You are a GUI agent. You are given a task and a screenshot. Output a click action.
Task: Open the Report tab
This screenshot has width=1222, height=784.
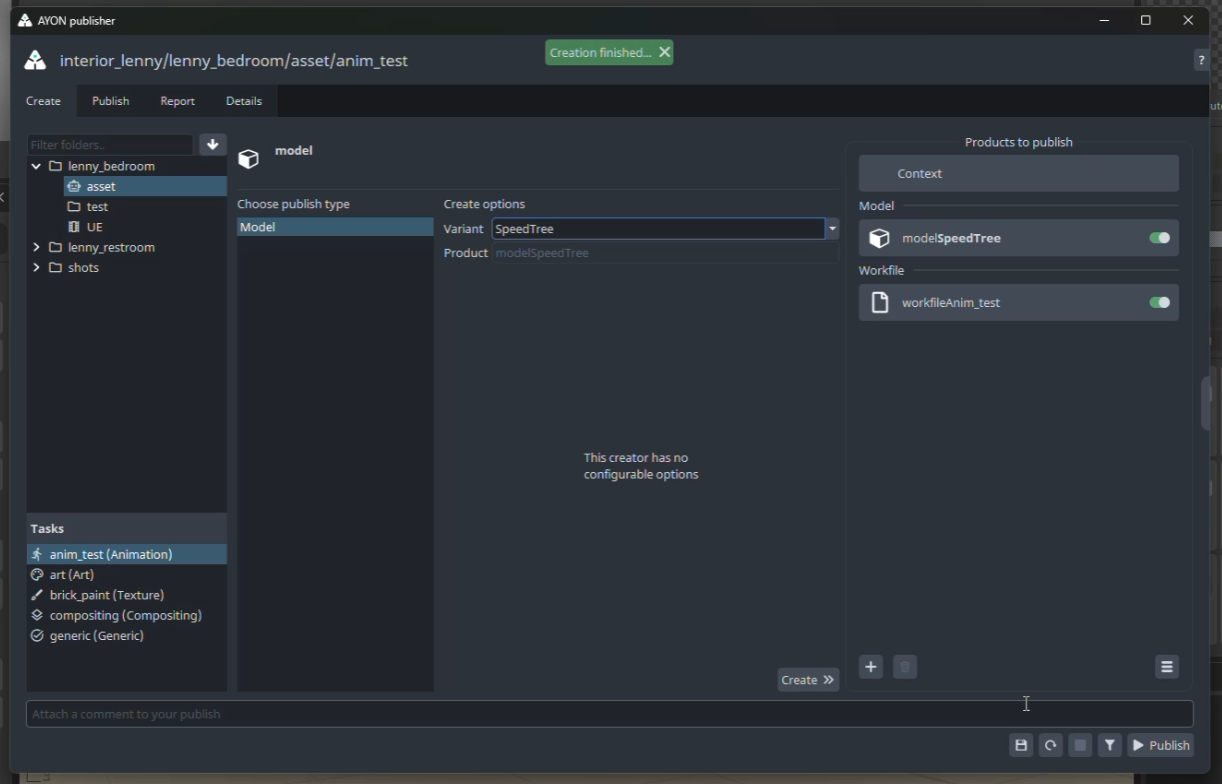coord(177,101)
